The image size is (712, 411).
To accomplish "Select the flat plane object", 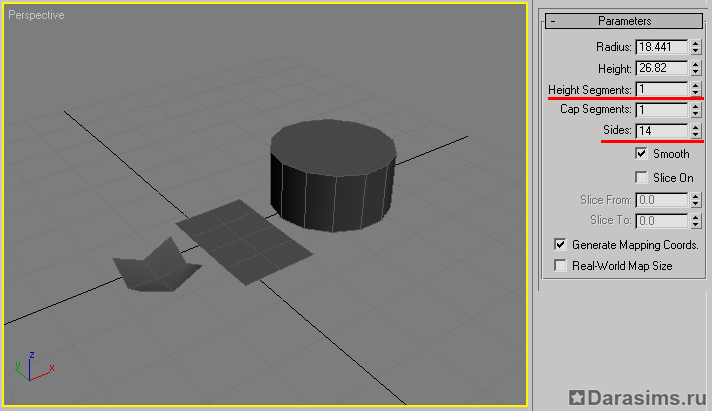I will (241, 239).
